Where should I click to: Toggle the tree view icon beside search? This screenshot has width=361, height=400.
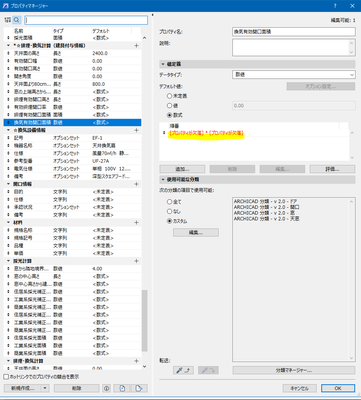(8, 20)
